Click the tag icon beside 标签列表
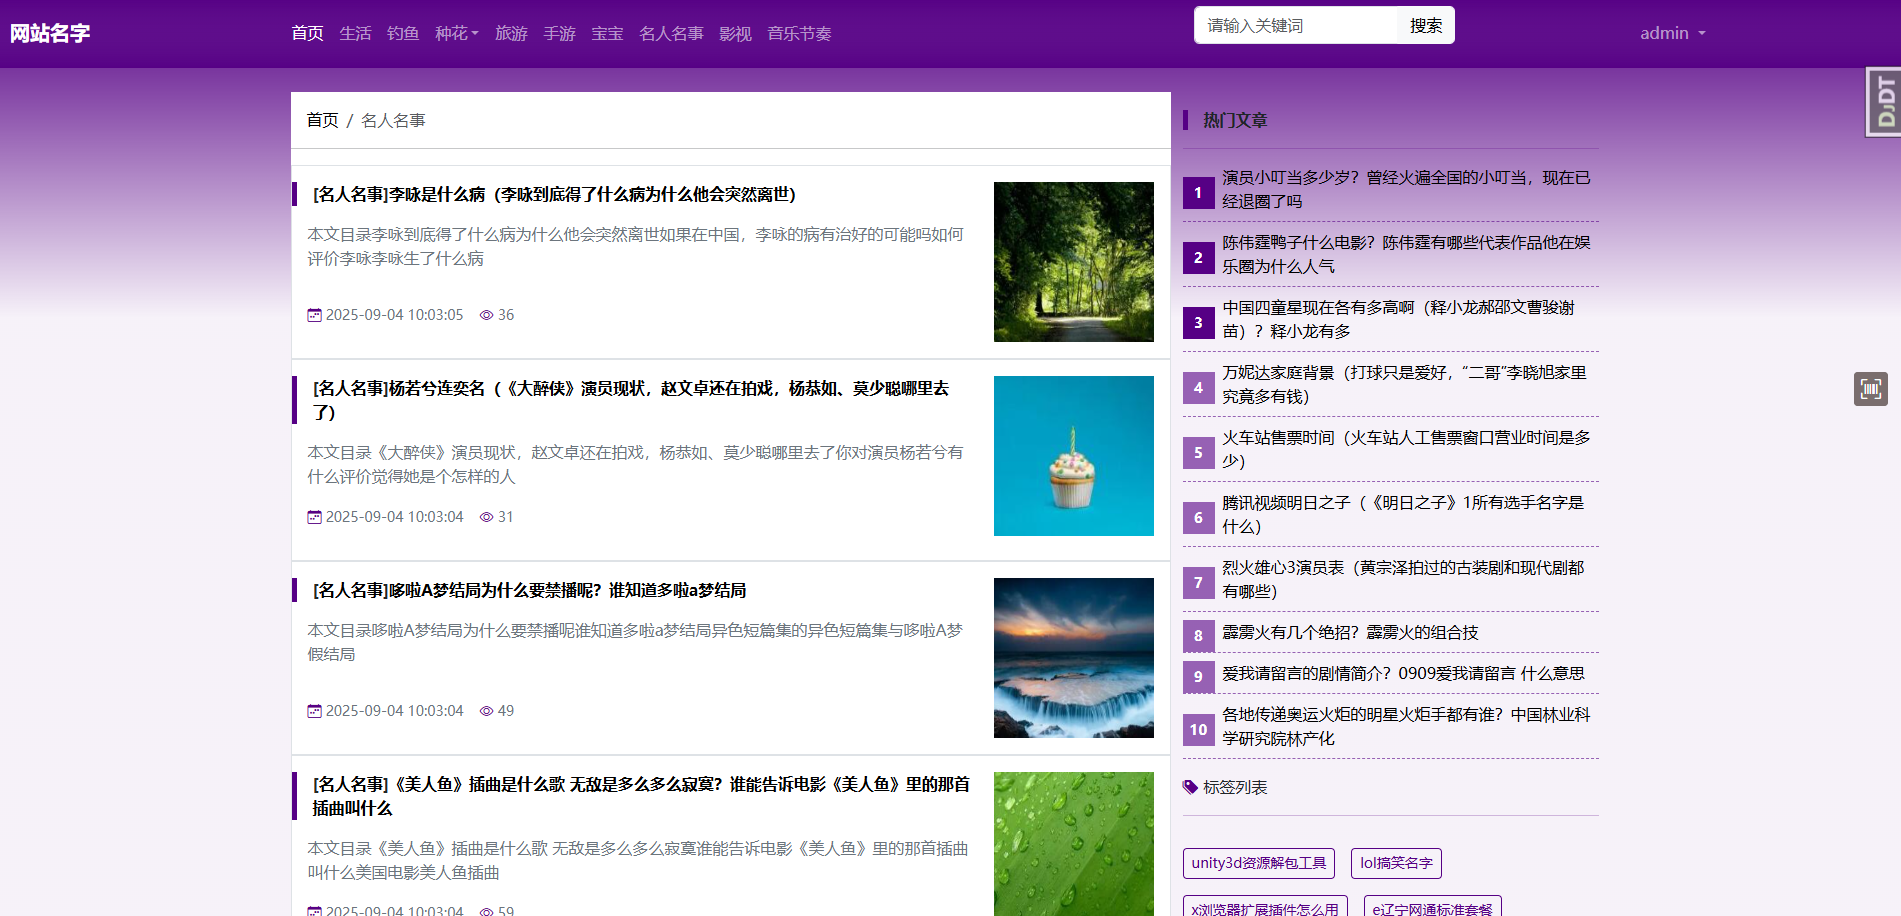 pyautogui.click(x=1189, y=787)
